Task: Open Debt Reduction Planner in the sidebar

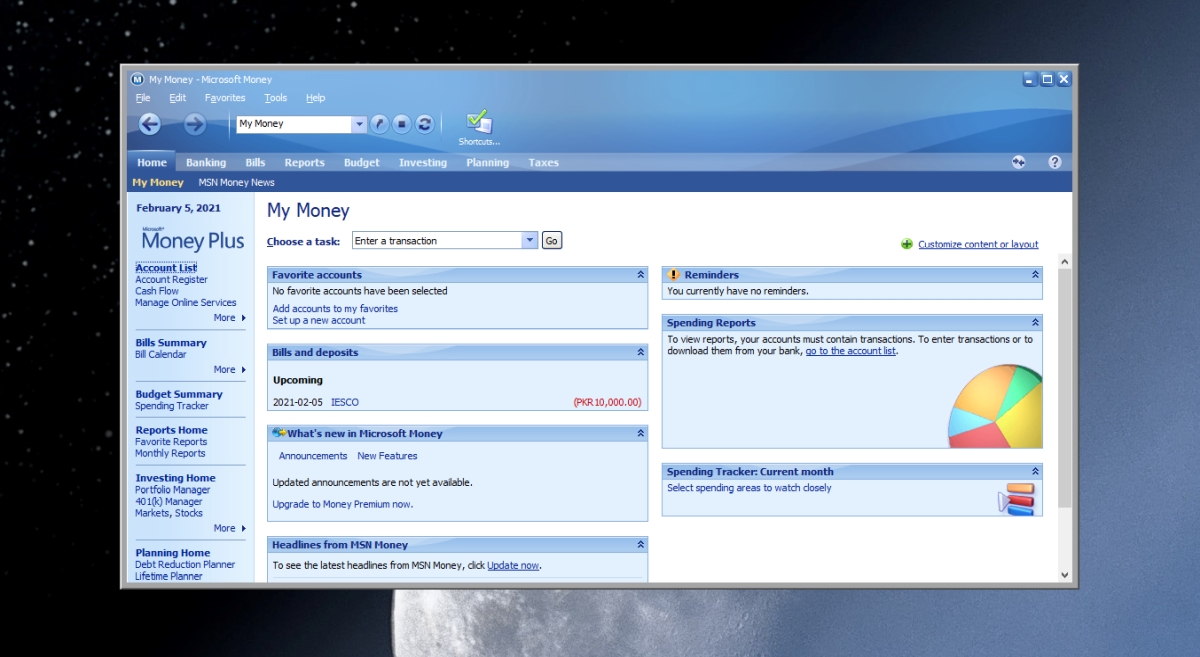Action: coord(185,565)
